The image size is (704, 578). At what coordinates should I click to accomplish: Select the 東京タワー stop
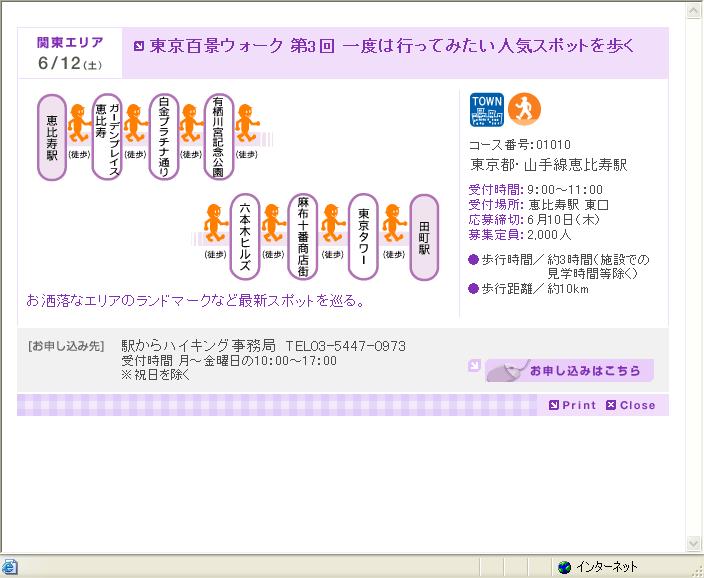363,237
